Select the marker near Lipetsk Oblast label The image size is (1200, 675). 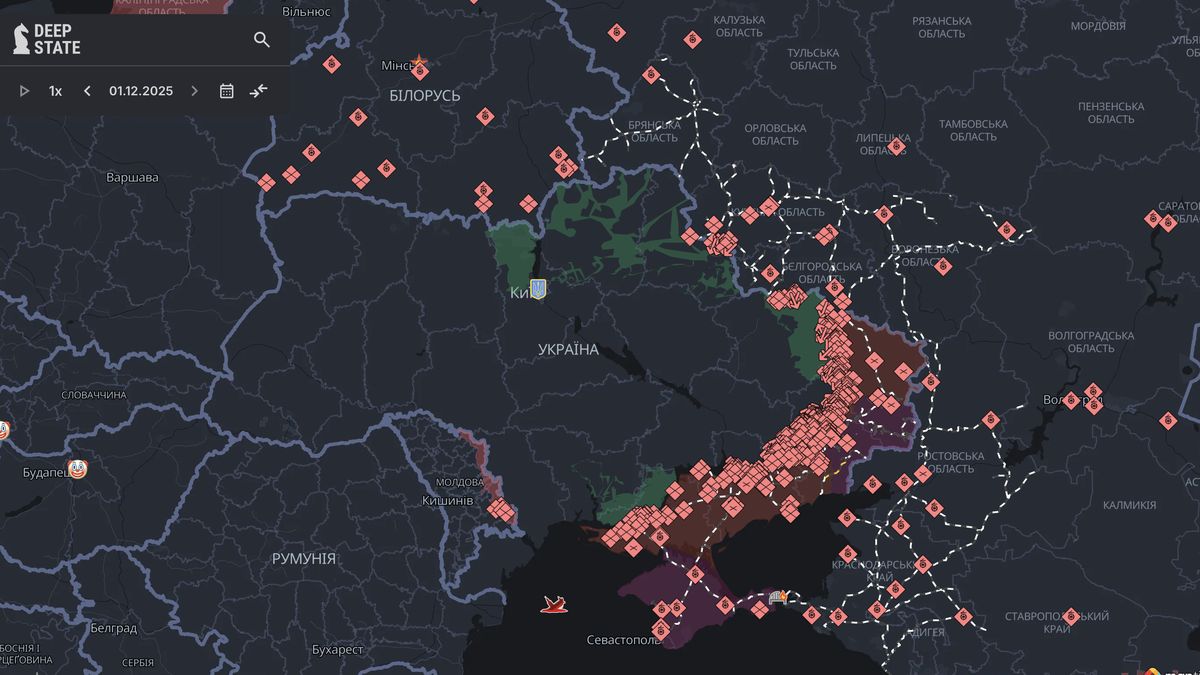(896, 147)
